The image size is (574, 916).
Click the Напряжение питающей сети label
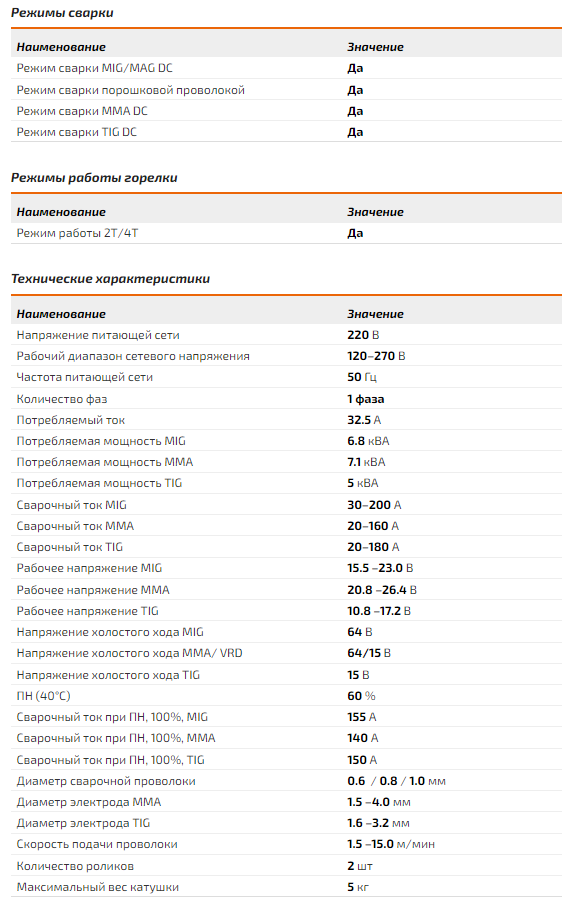coord(98,335)
